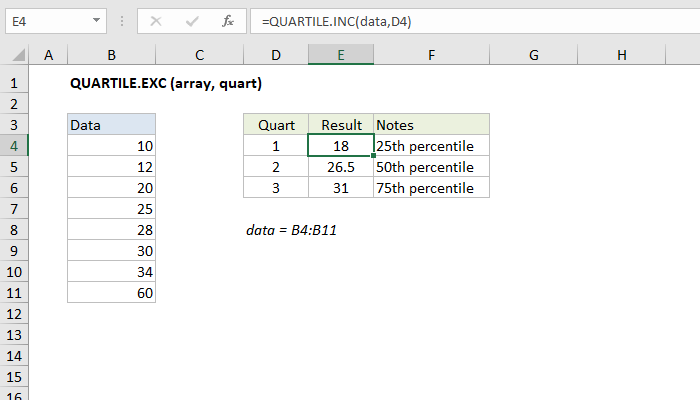Click the Select All corner triangle
Viewport: 700px width, 400px height.
(x=18, y=55)
